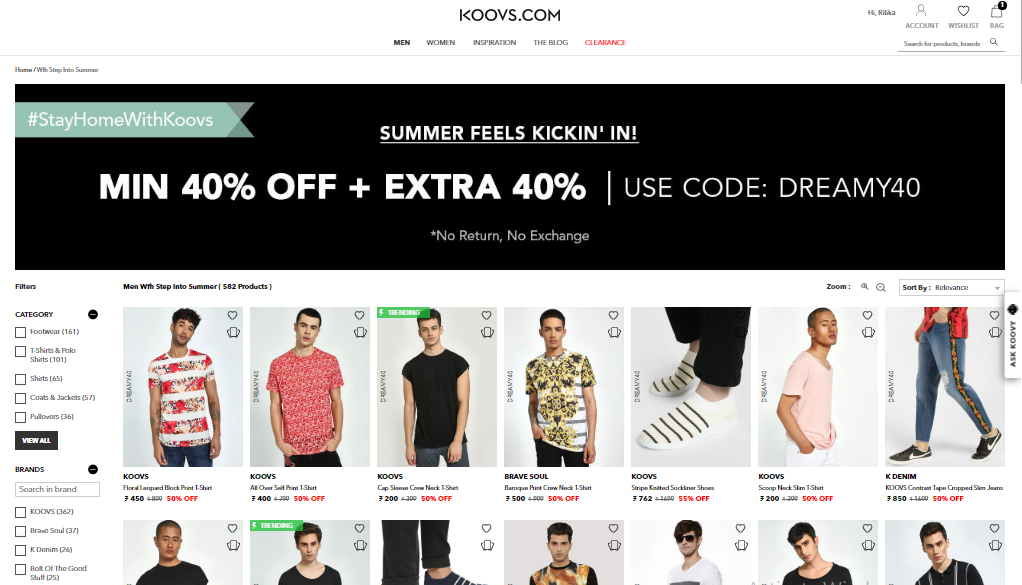
Task: Open the Stripe Knitted Sockliner Shoes thumbnail
Action: click(691, 387)
